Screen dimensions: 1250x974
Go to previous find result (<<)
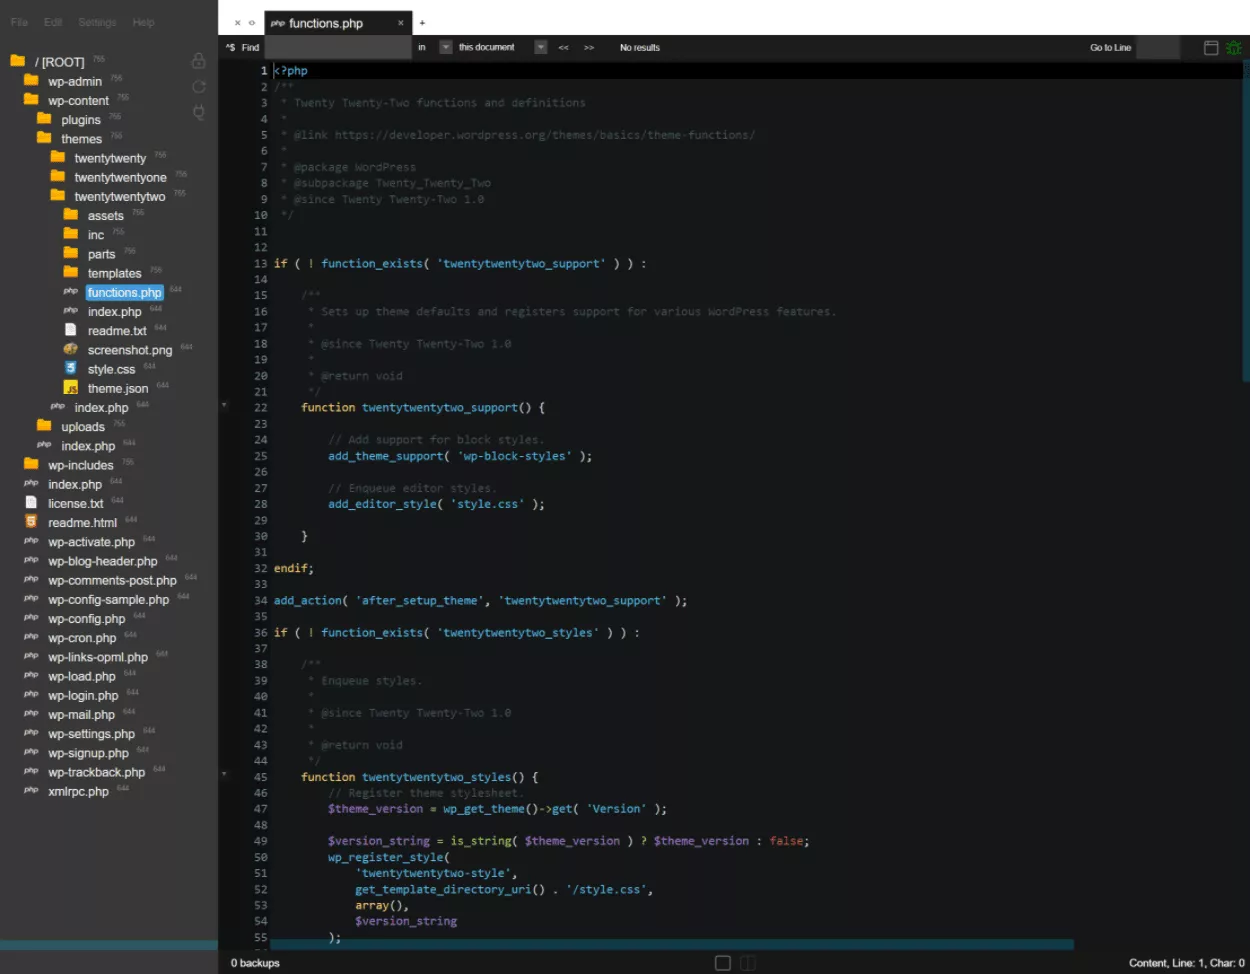click(x=564, y=47)
